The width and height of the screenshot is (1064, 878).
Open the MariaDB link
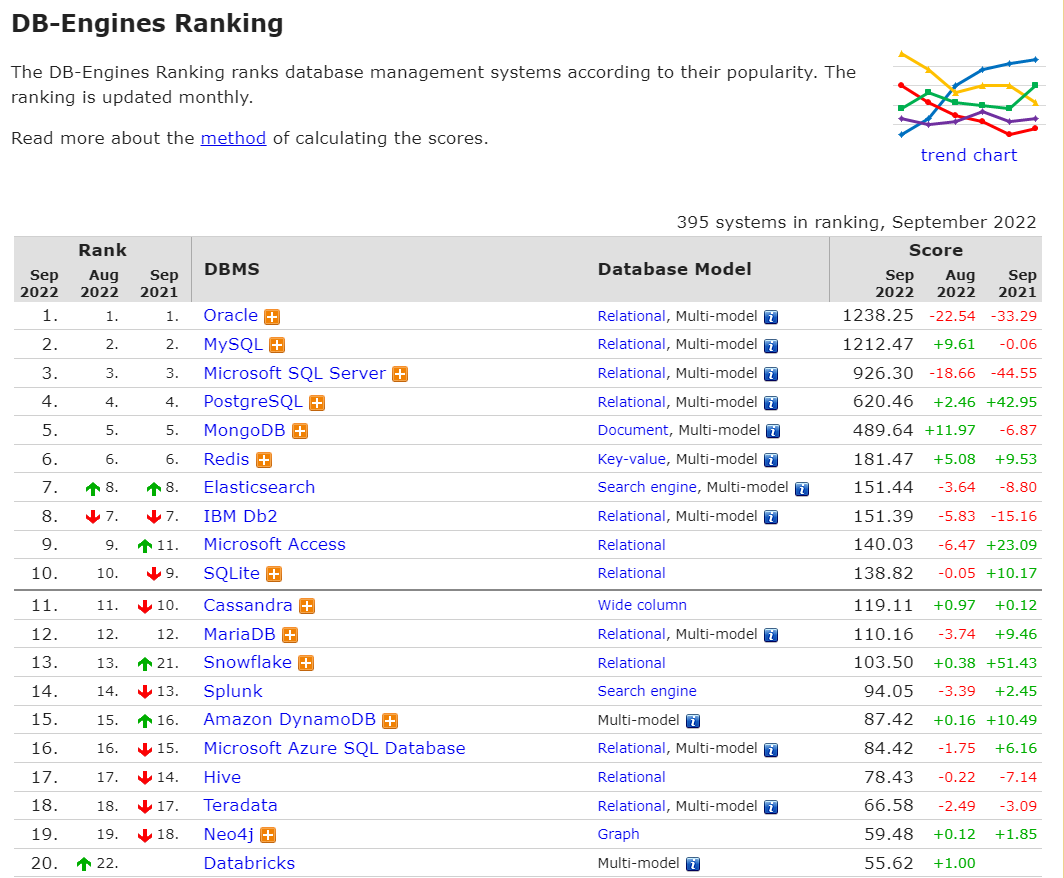point(240,634)
